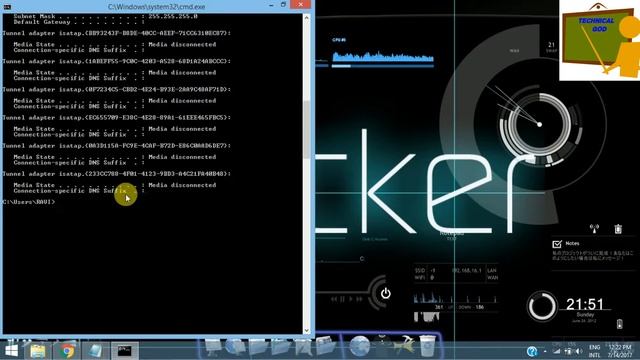Click the LAN label in network widget
Viewport: 640px width, 360px height.
(x=492, y=270)
